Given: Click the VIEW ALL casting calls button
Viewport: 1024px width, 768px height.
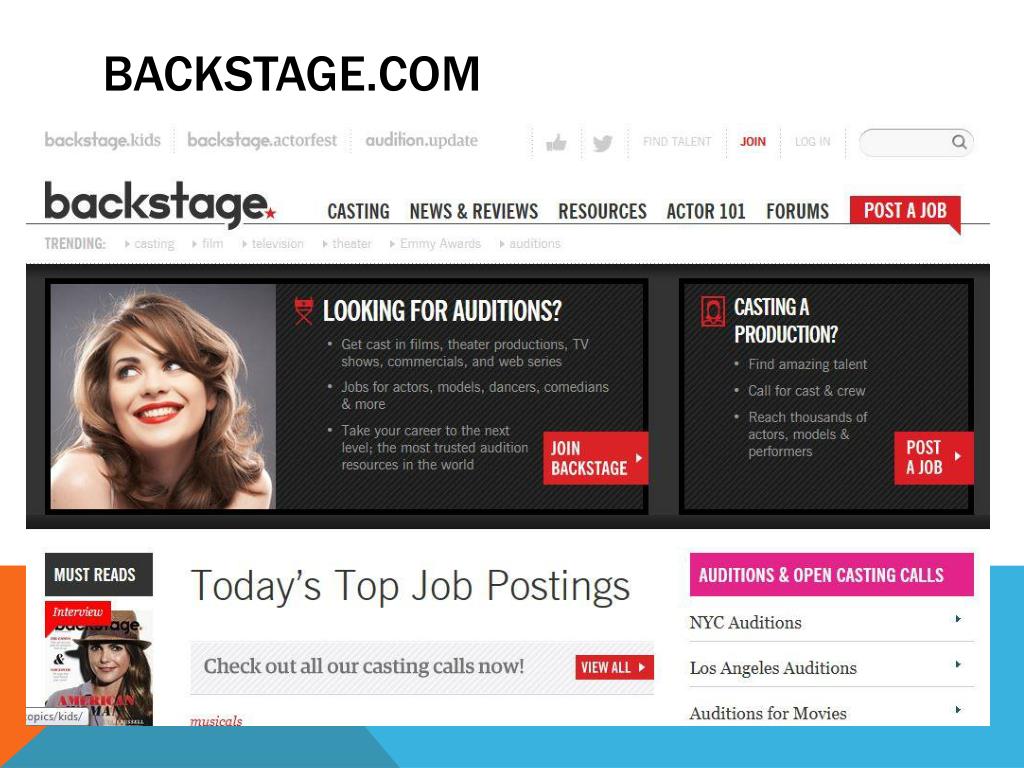Looking at the screenshot, I should click(x=614, y=667).
